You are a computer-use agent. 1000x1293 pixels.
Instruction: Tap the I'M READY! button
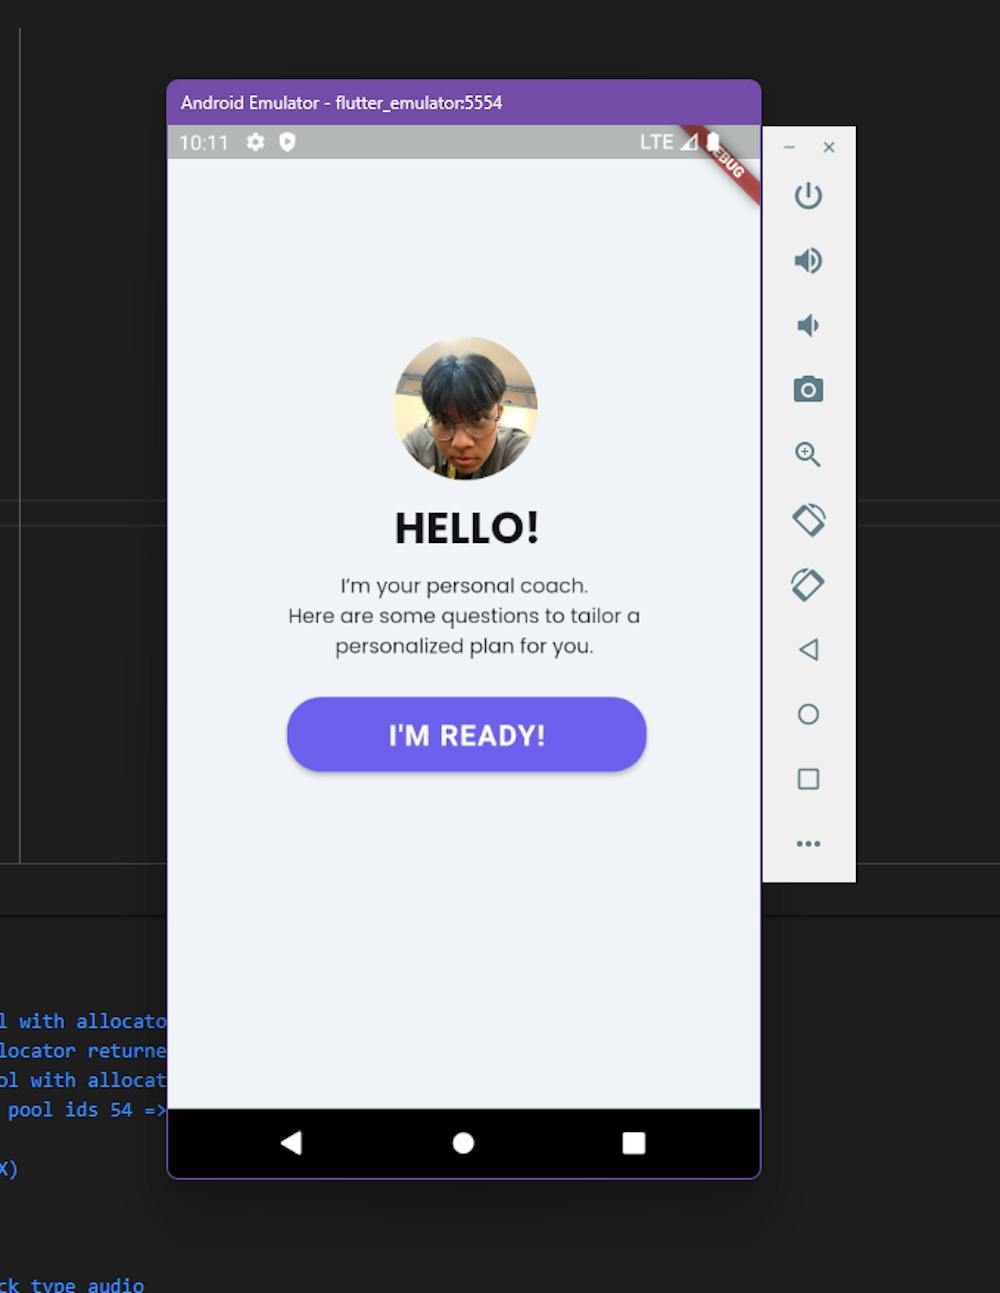(x=467, y=735)
